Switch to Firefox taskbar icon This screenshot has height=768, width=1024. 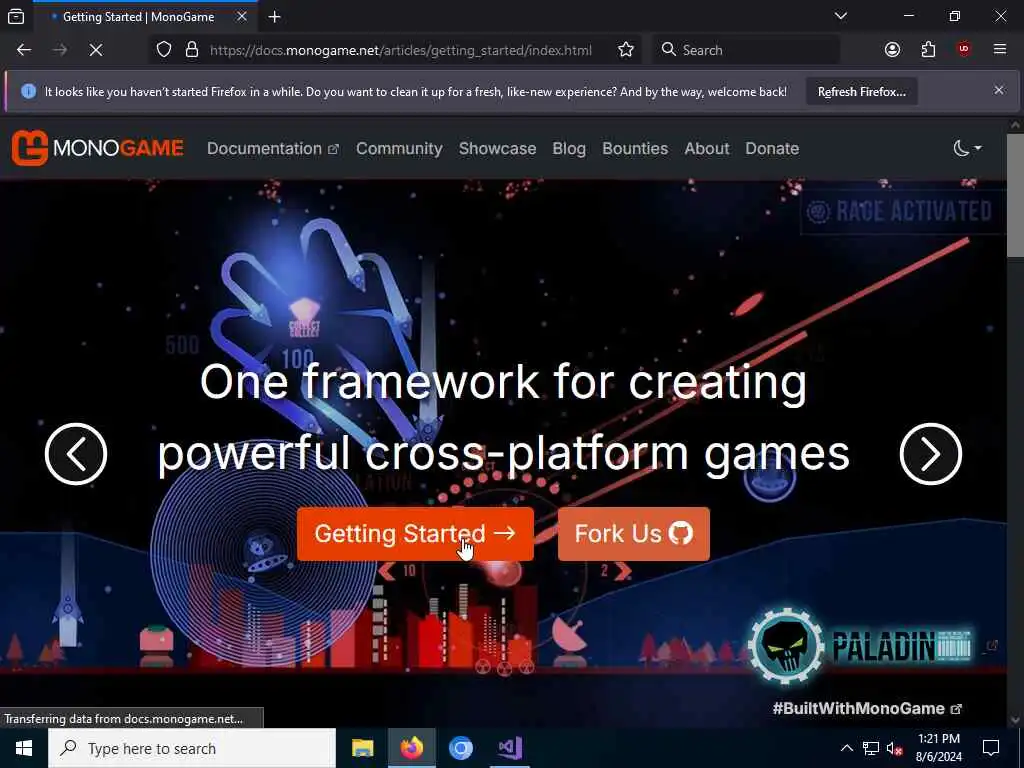411,748
